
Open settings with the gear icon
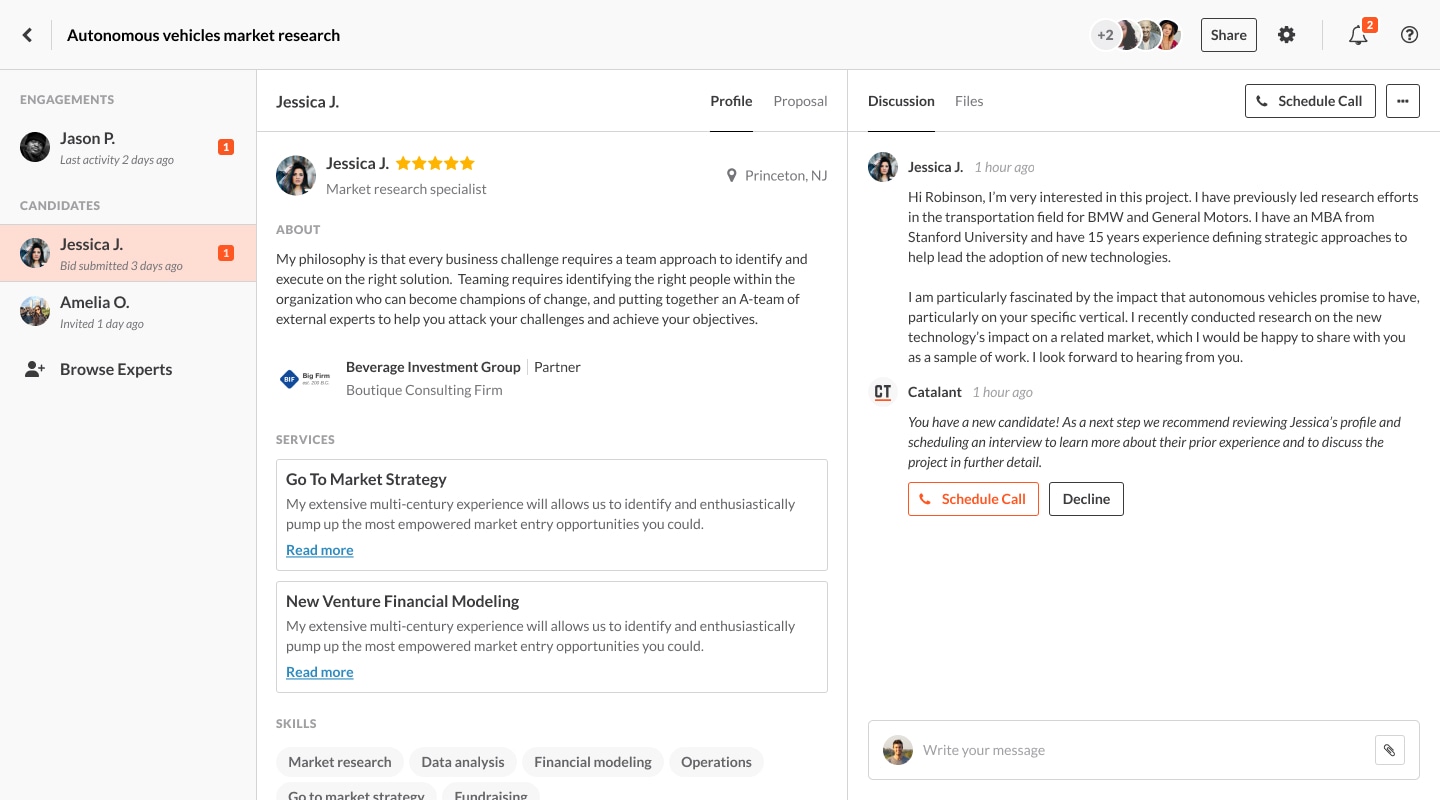click(1287, 34)
